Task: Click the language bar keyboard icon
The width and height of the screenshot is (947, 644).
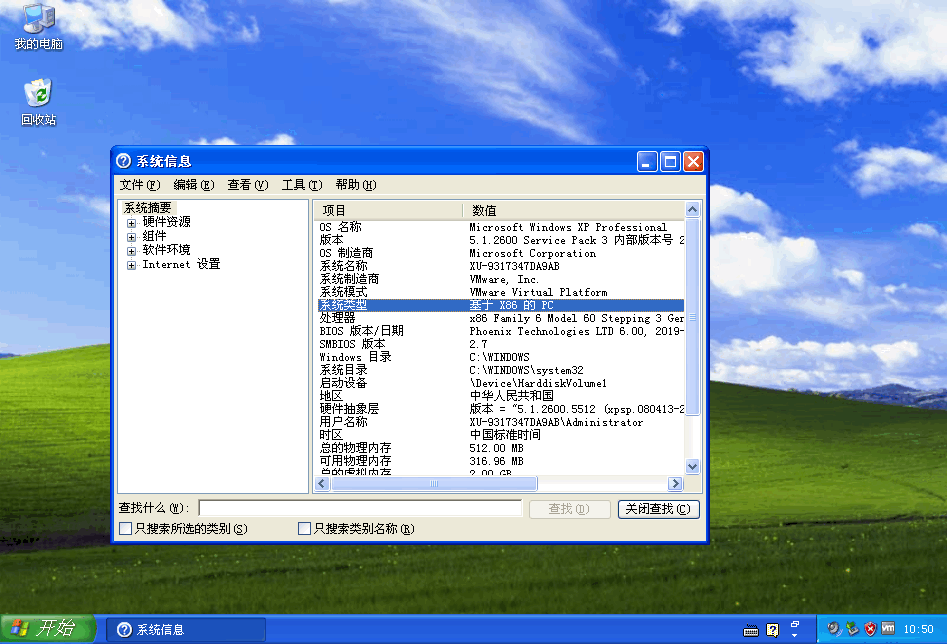Action: (751, 630)
